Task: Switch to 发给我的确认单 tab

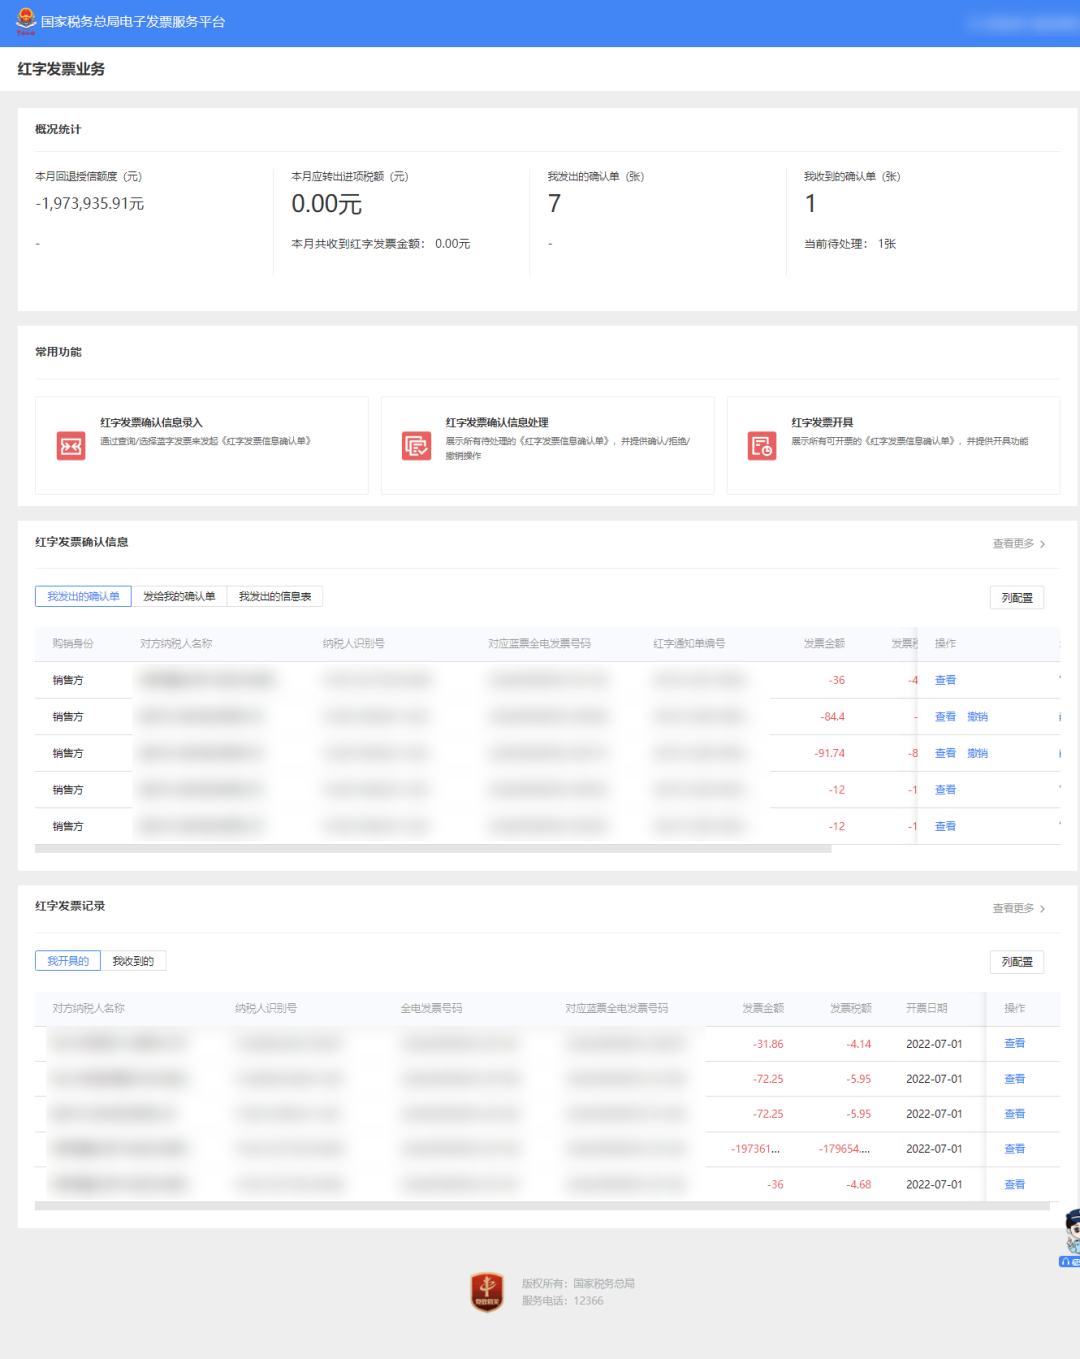Action: tap(179, 597)
